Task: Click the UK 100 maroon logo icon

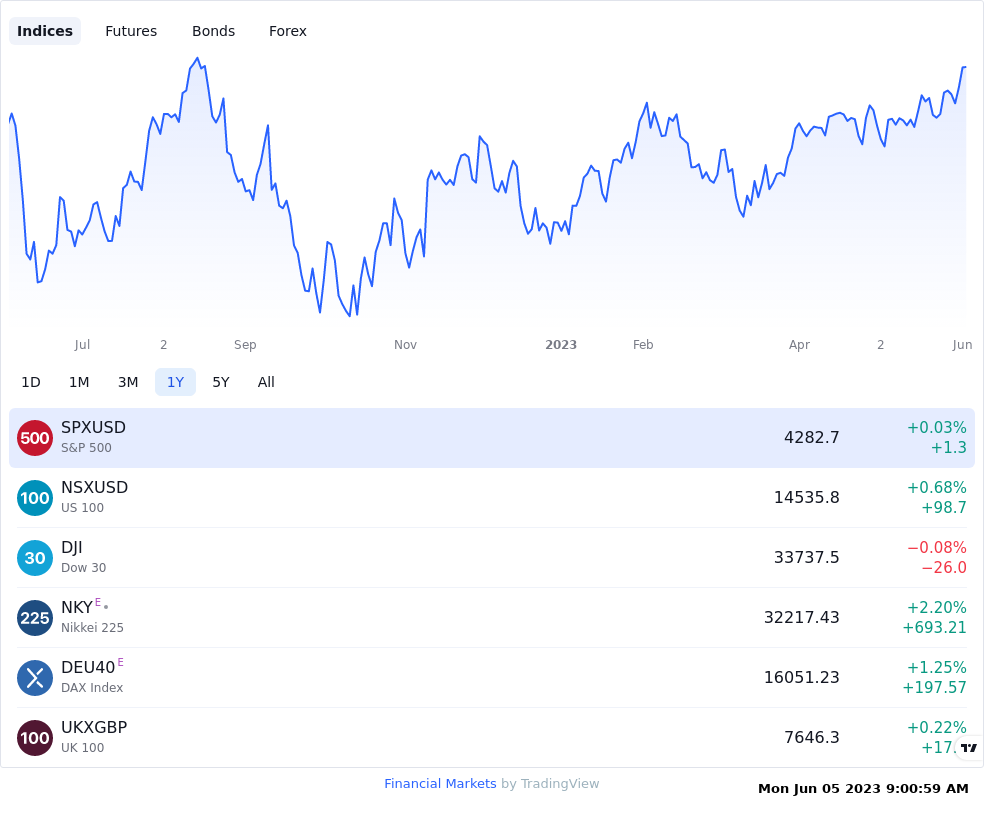Action: [x=35, y=738]
